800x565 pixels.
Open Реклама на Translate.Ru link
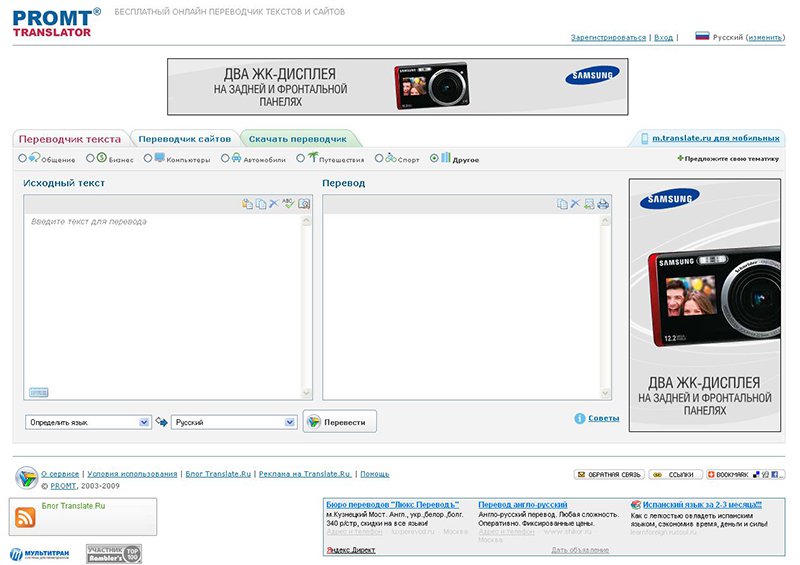(x=305, y=474)
